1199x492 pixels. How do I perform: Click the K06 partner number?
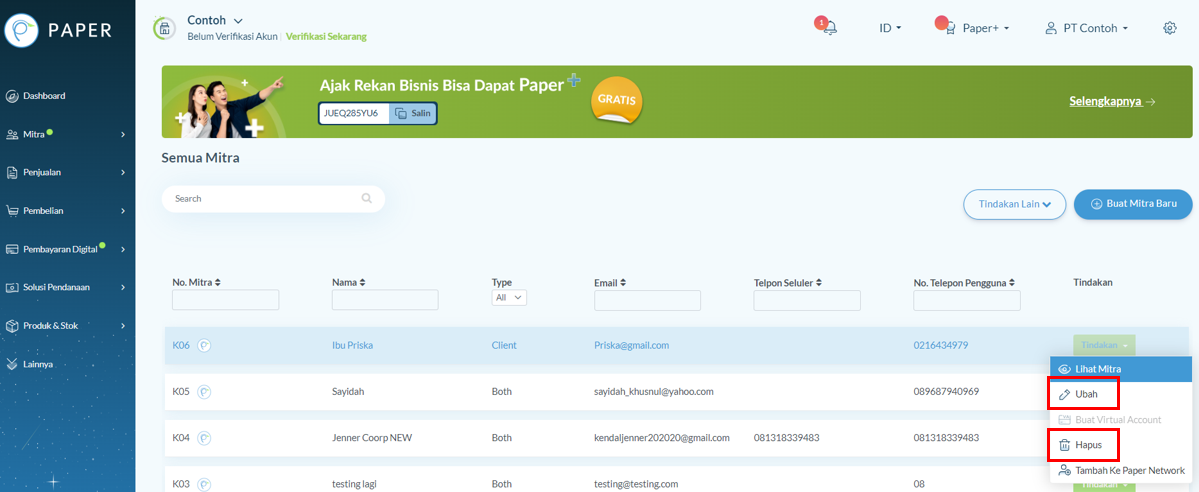(180, 345)
